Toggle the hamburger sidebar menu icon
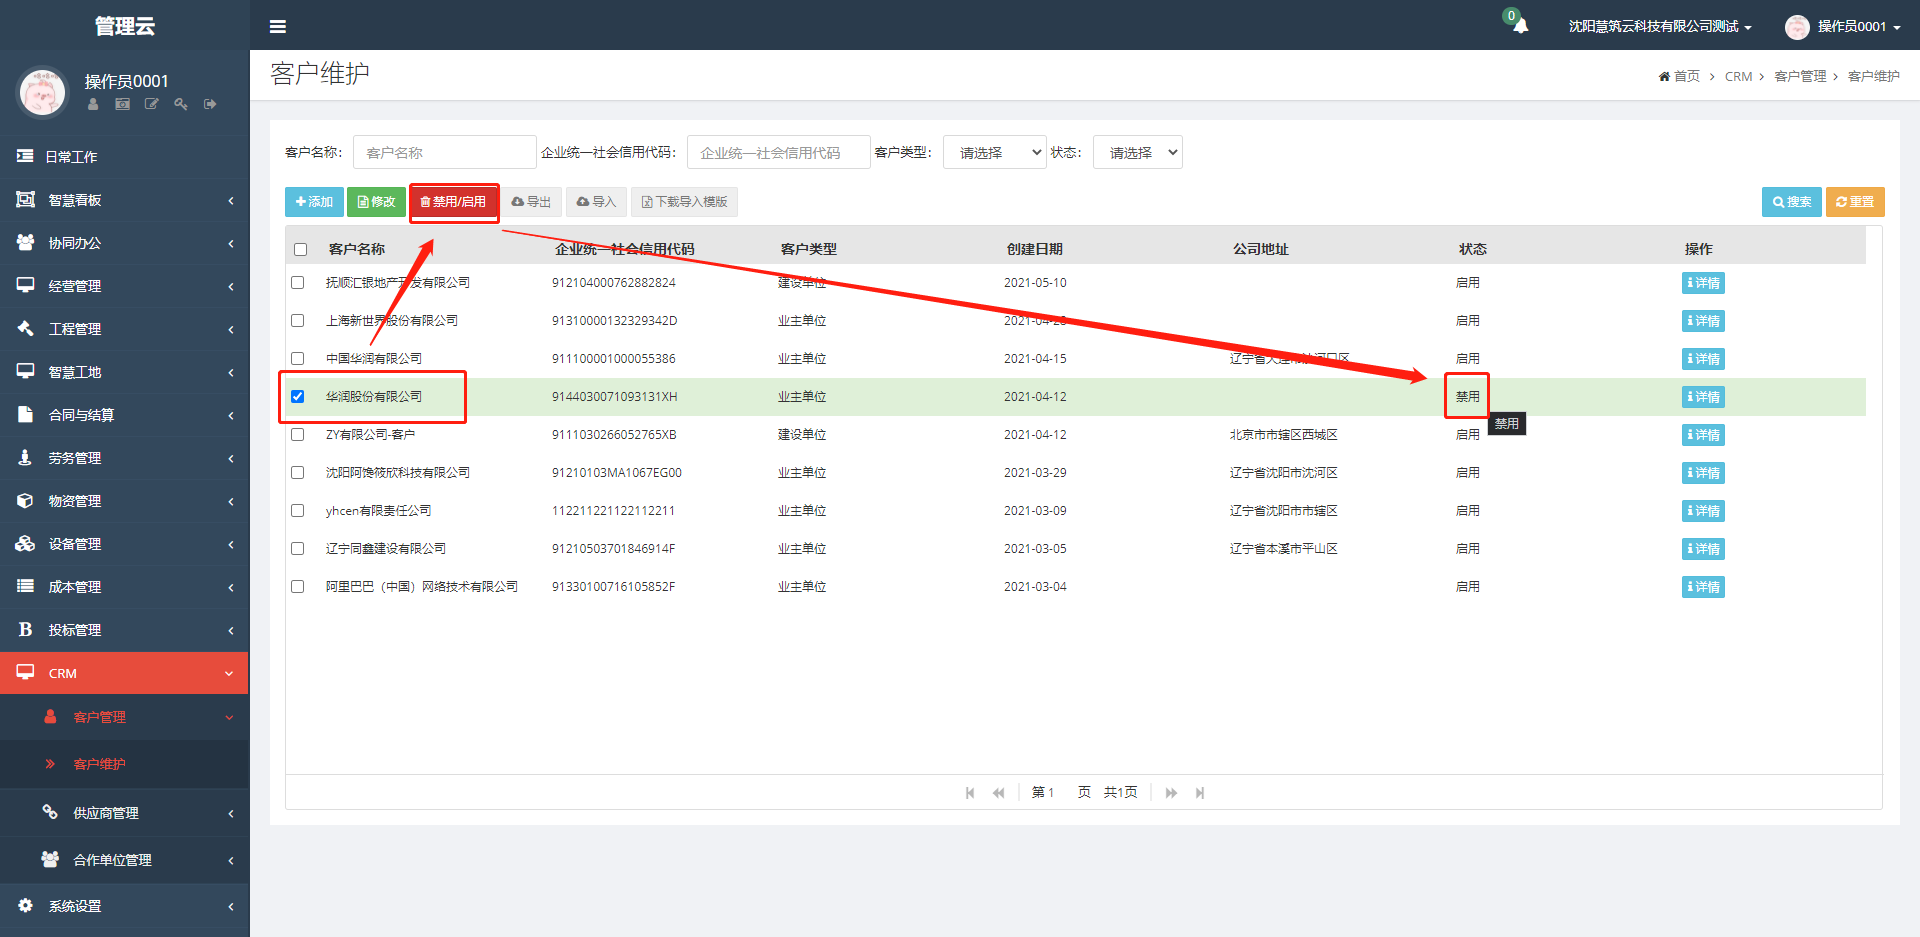 (x=278, y=27)
